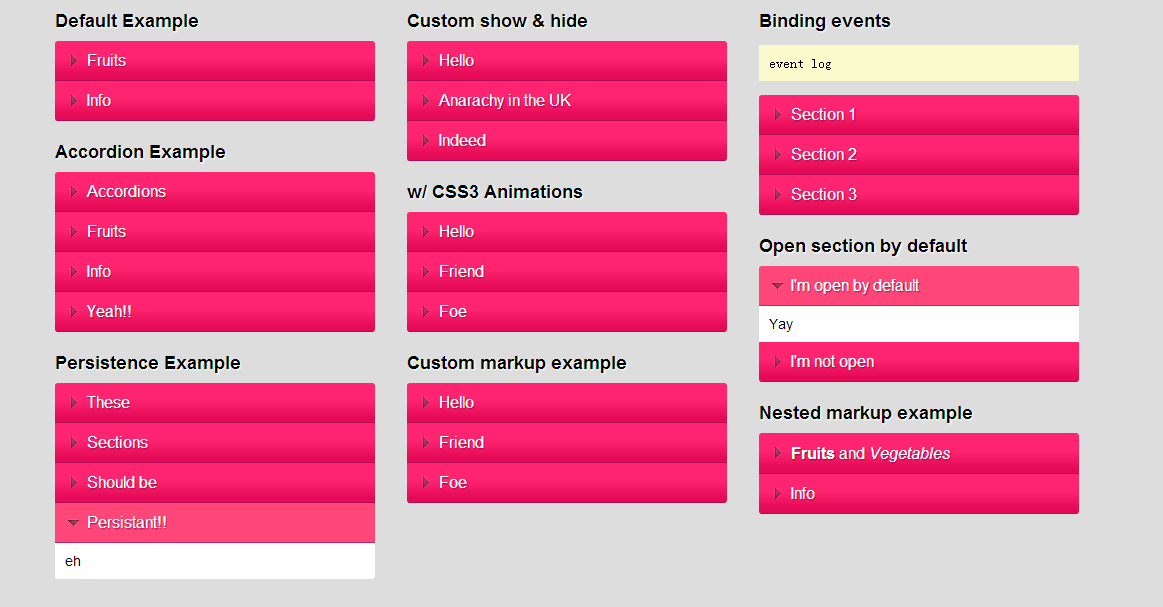Viewport: 1163px width, 607px height.
Task: Expand Info in Accordion Example
Action: point(215,272)
